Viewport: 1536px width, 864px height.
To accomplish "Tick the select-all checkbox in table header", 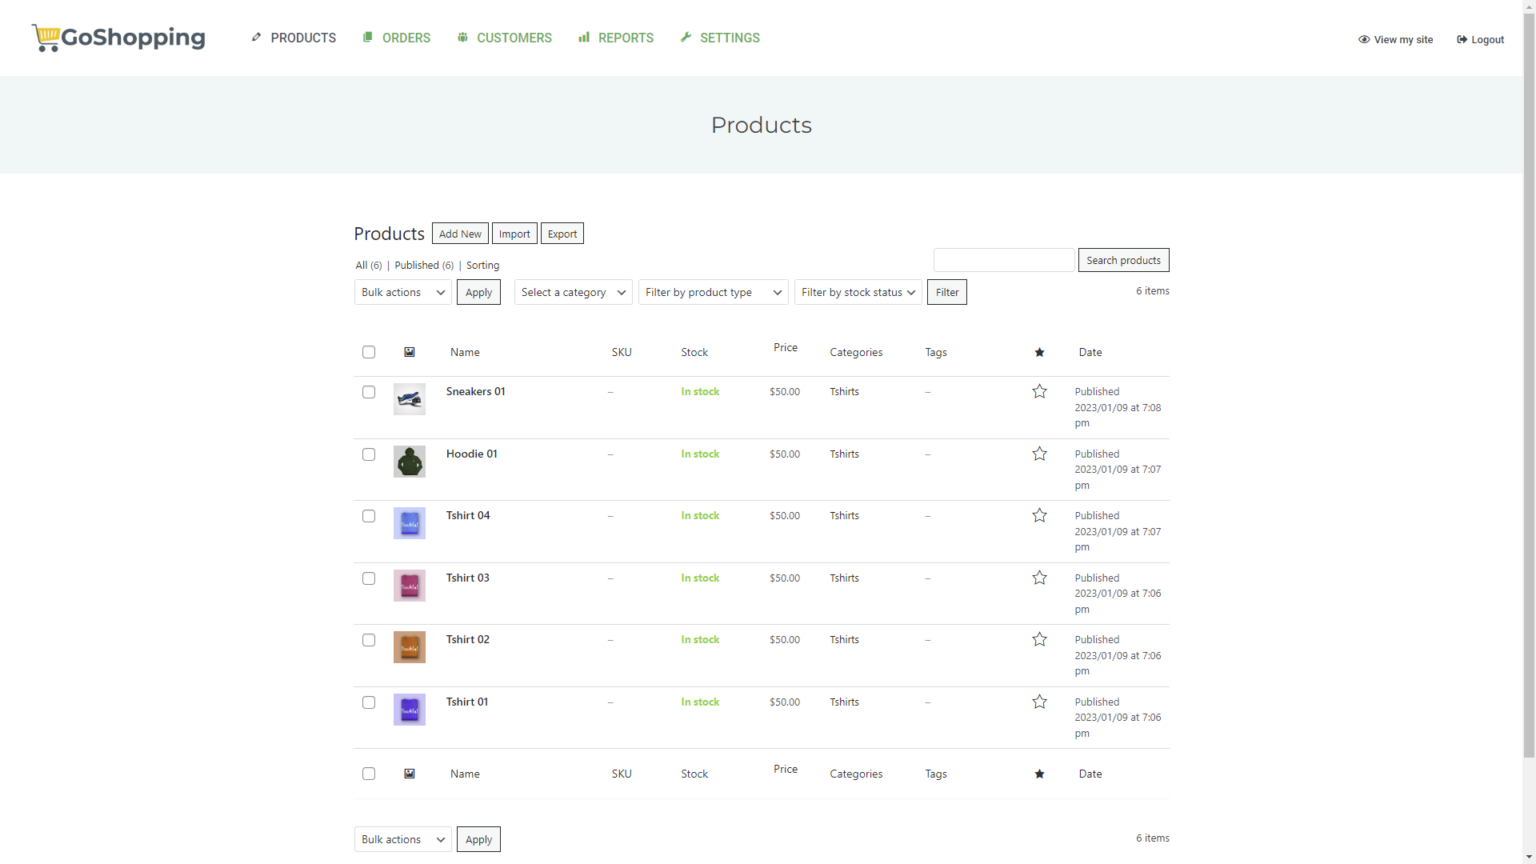I will 369,352.
